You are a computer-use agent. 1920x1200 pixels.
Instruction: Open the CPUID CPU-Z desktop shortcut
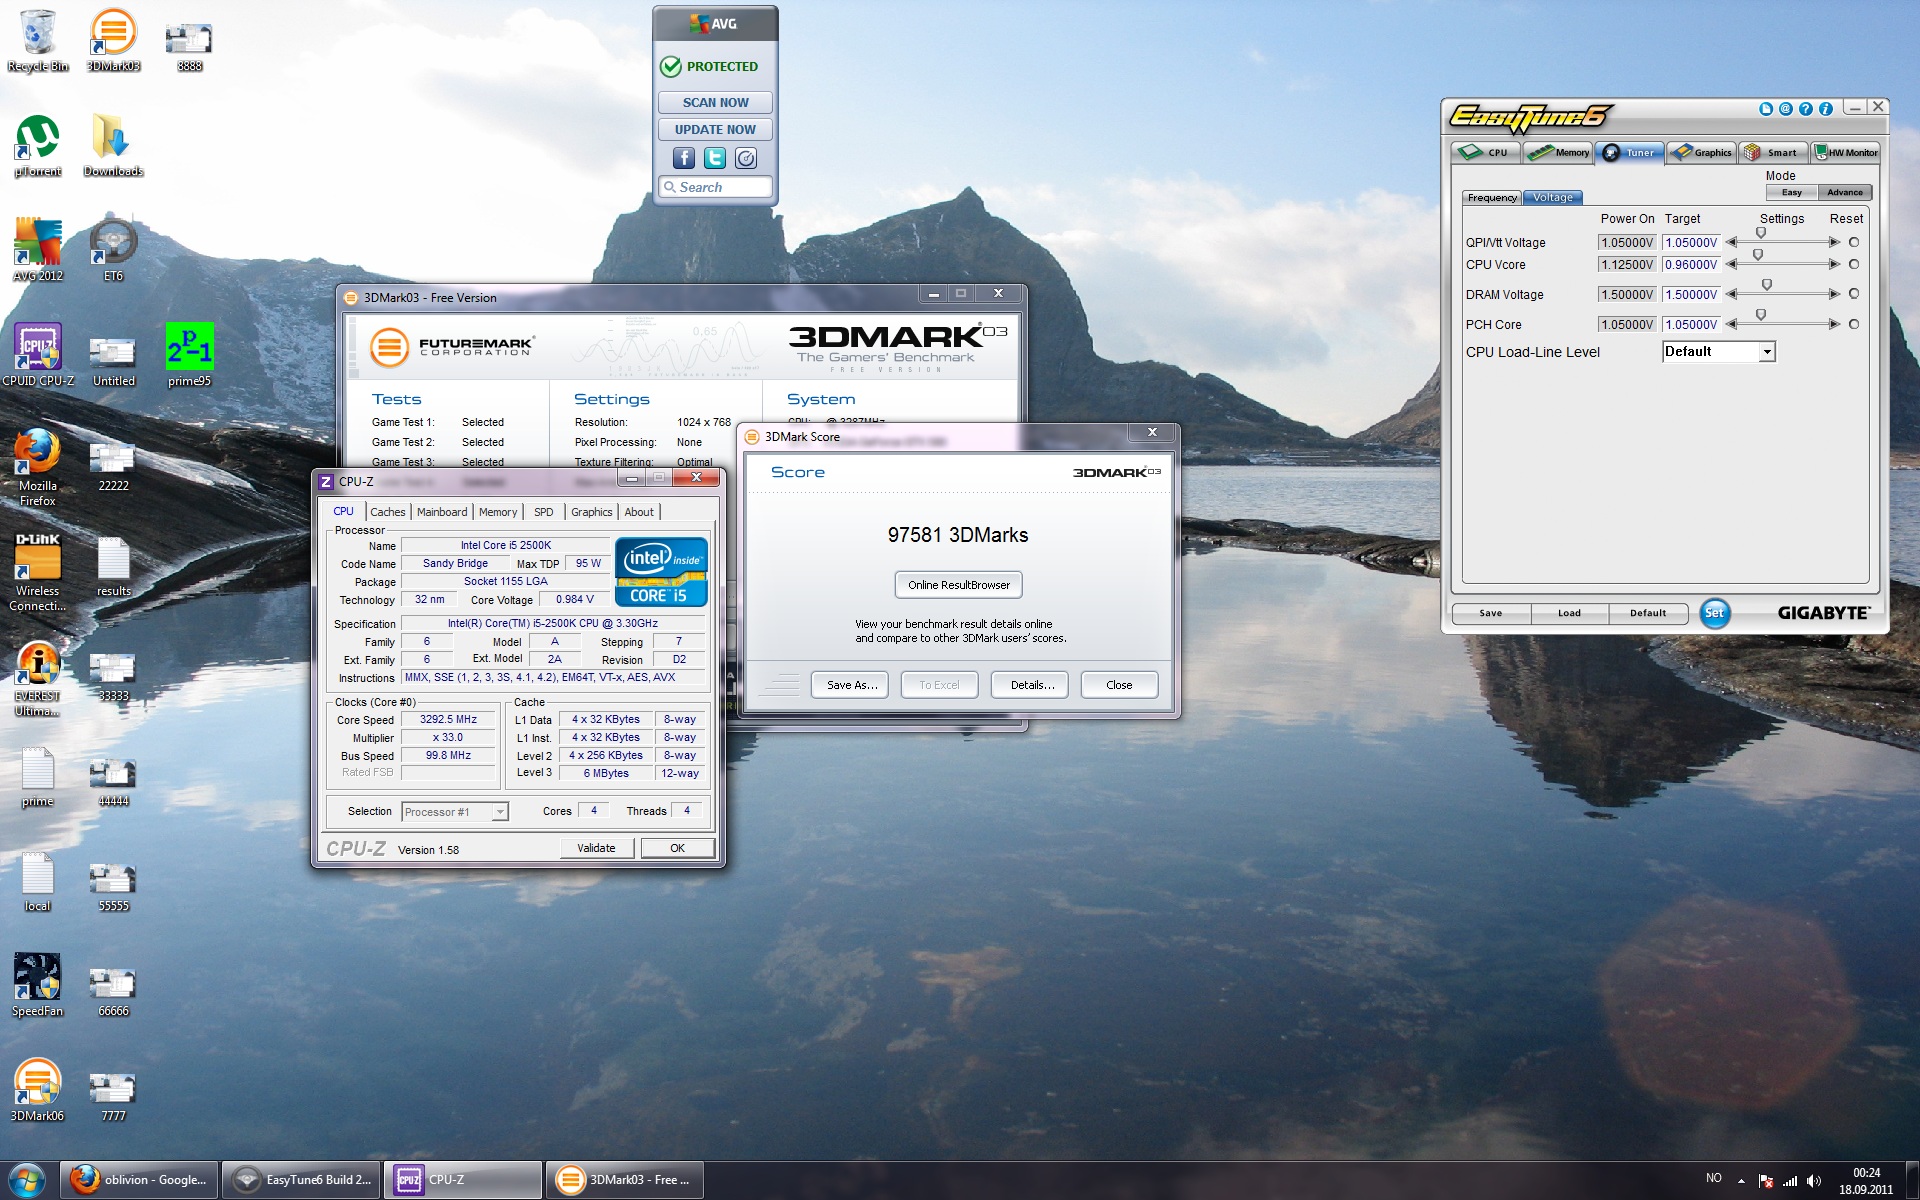(x=38, y=355)
